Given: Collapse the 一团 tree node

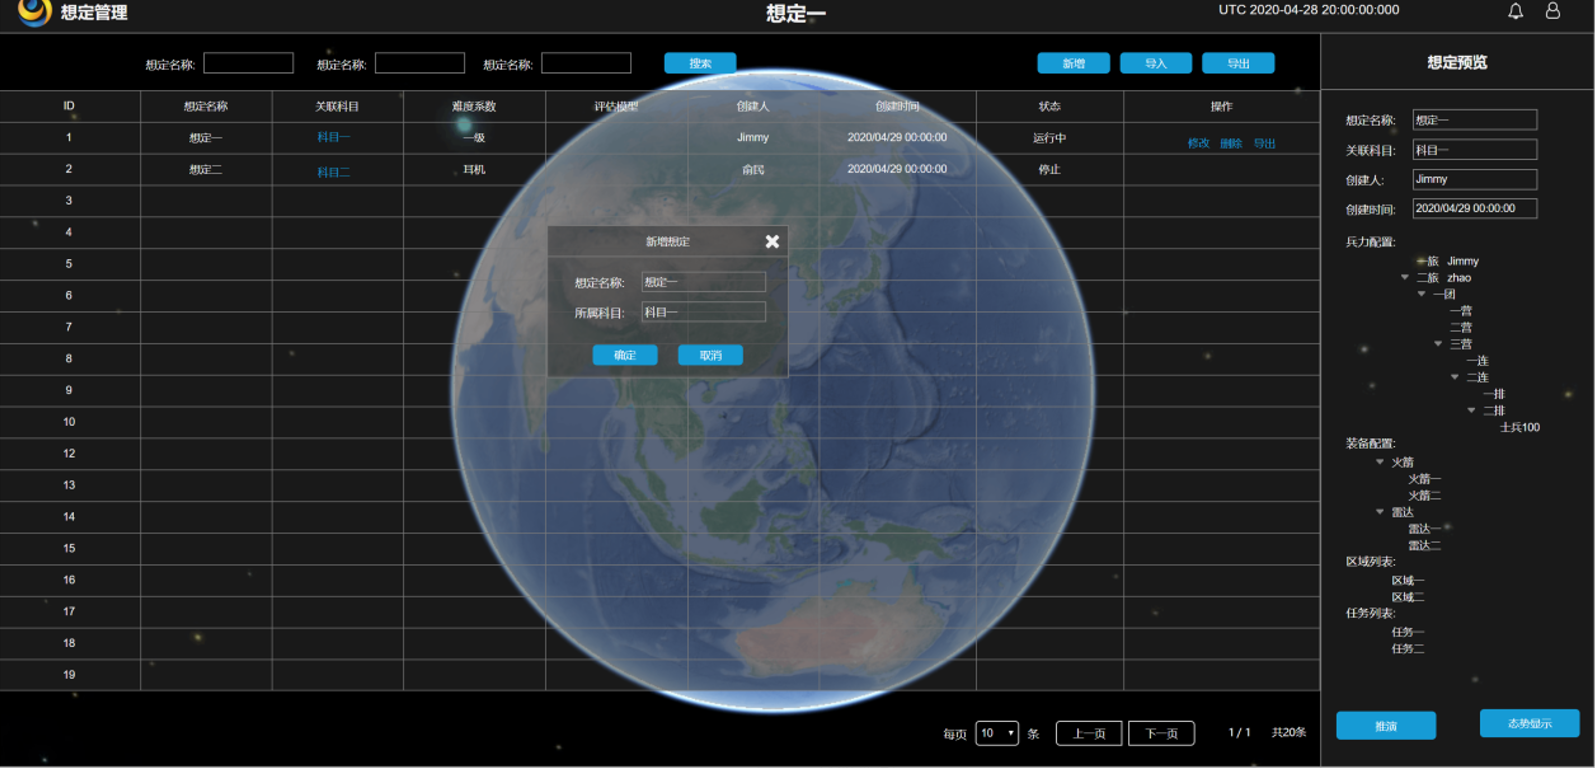Looking at the screenshot, I should click(x=1421, y=294).
